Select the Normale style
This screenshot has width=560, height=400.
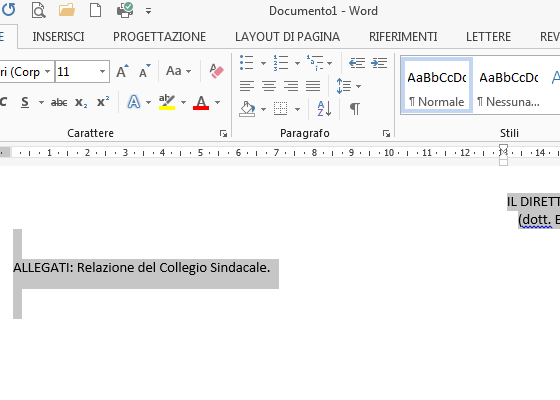click(437, 86)
